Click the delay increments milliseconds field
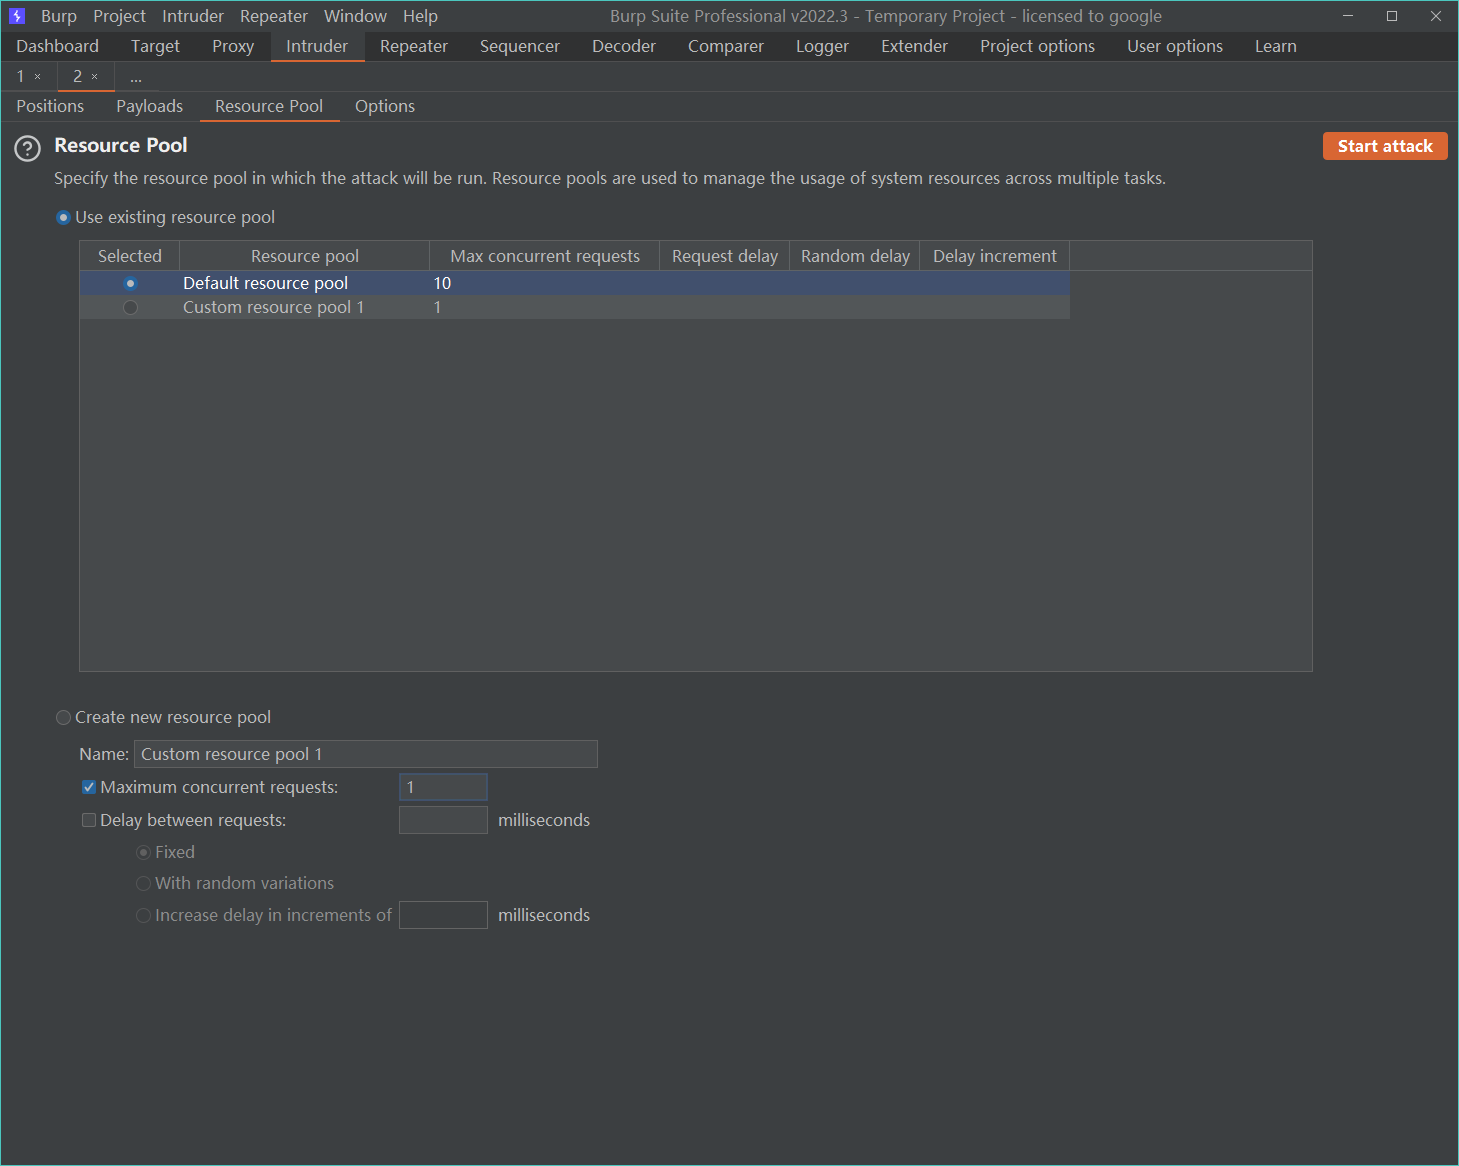This screenshot has width=1459, height=1166. [443, 915]
